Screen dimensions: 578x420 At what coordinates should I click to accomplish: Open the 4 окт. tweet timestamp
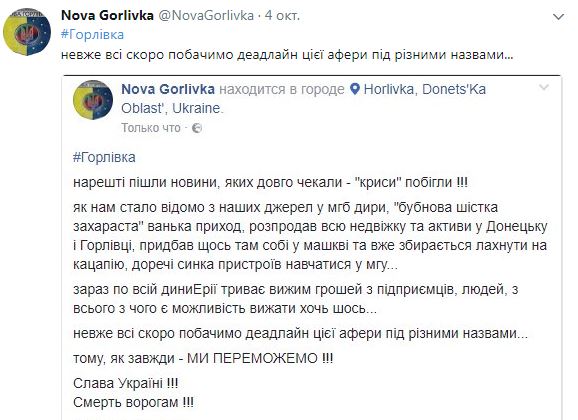pos(282,15)
